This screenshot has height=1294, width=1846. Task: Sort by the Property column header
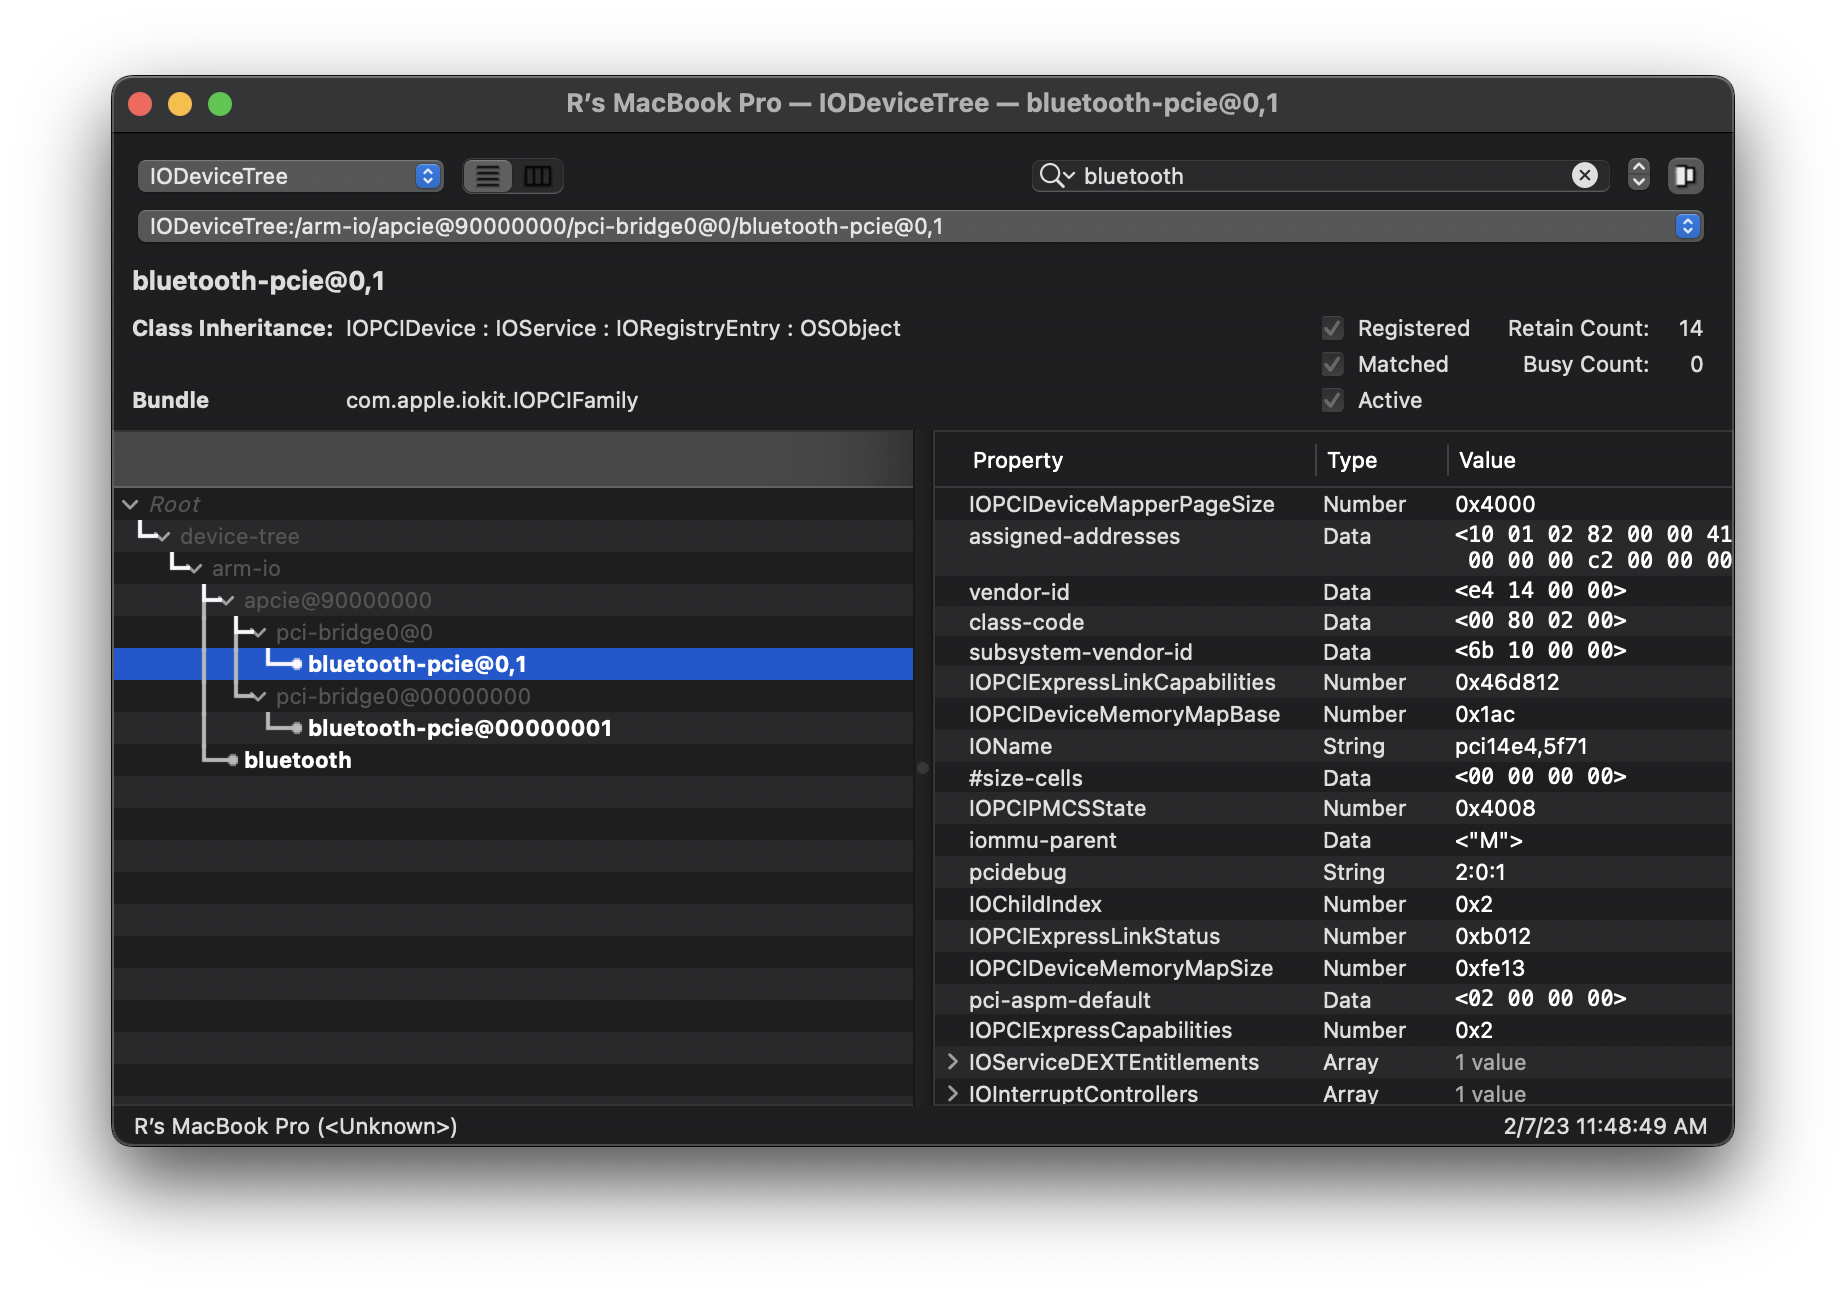click(1125, 460)
